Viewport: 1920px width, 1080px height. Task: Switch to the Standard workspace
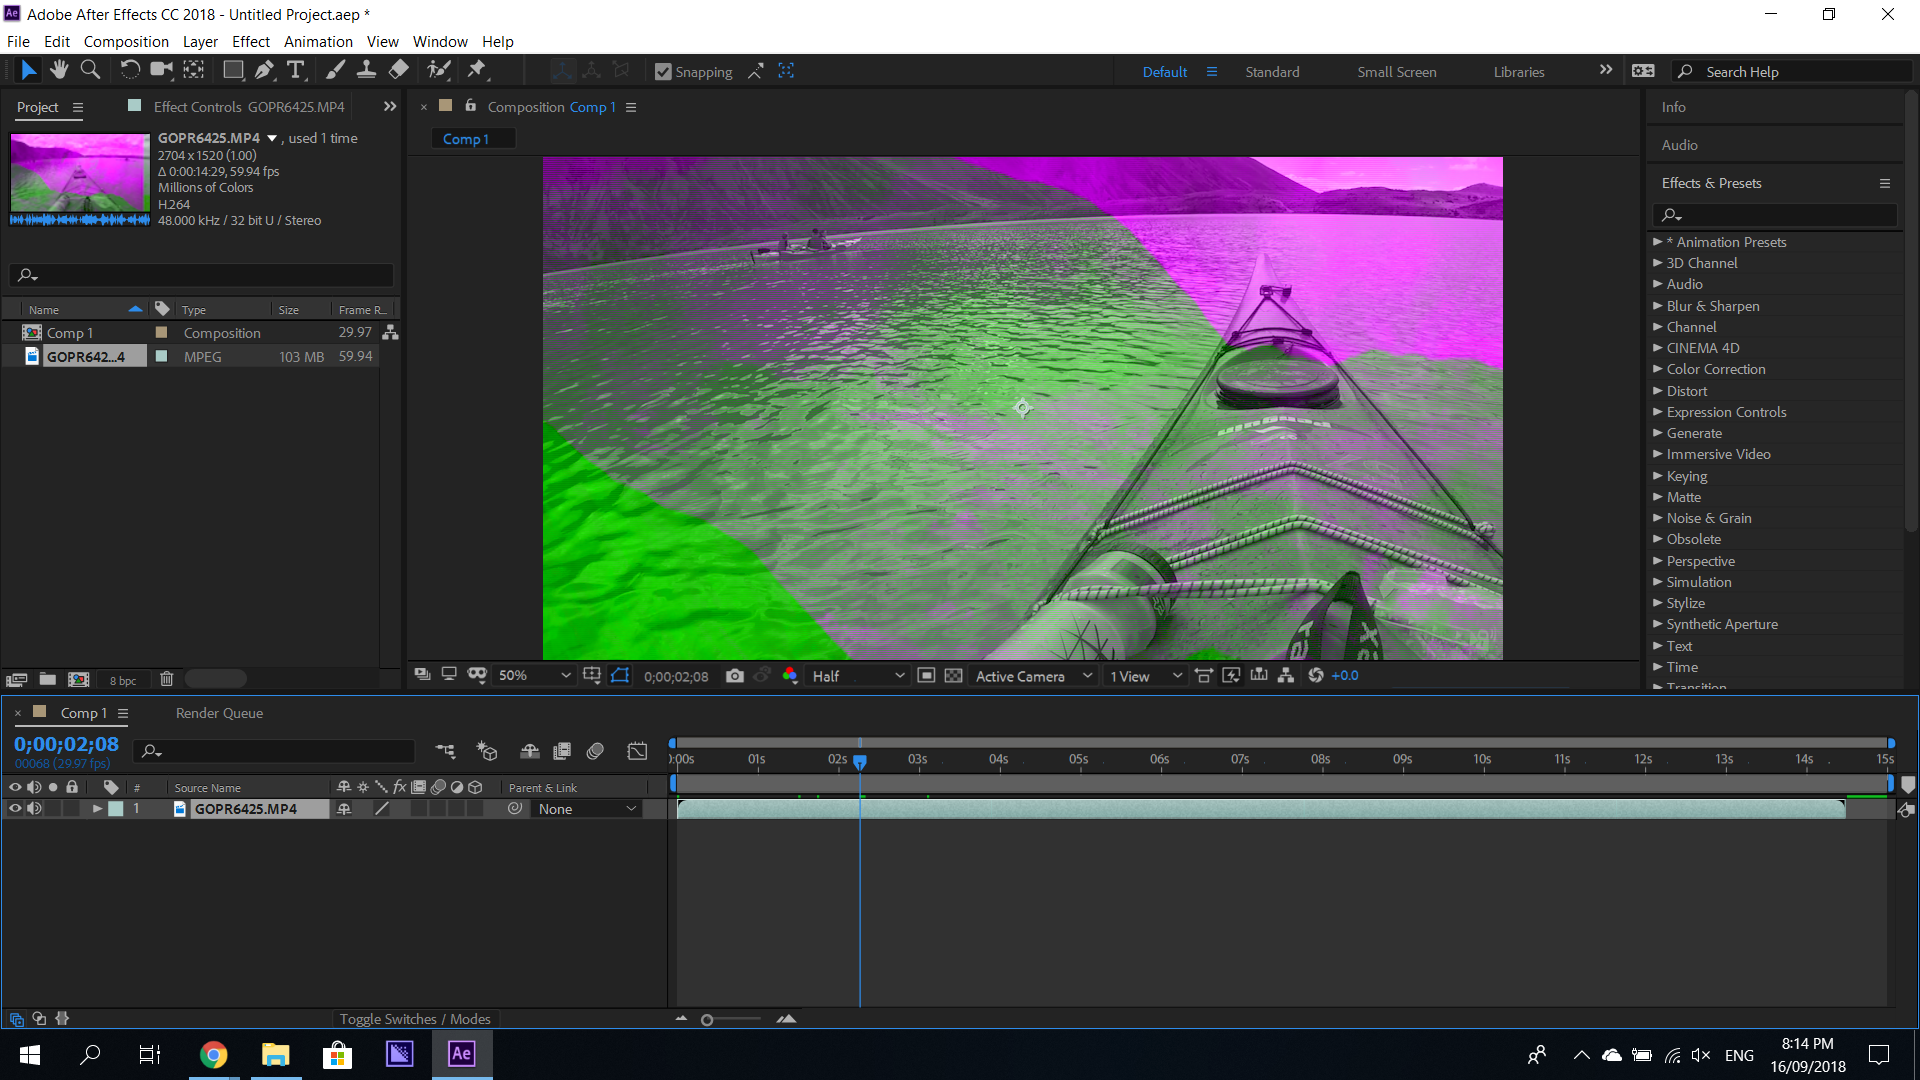coord(1272,72)
